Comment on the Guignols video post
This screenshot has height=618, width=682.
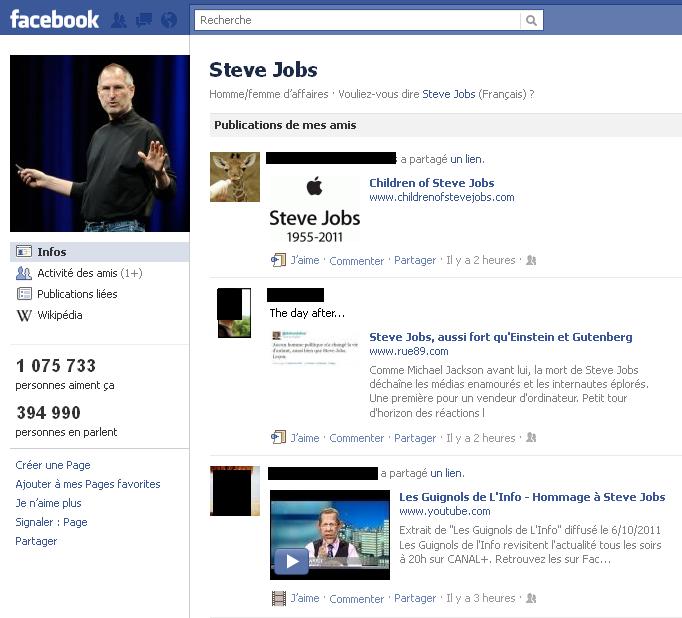356,599
